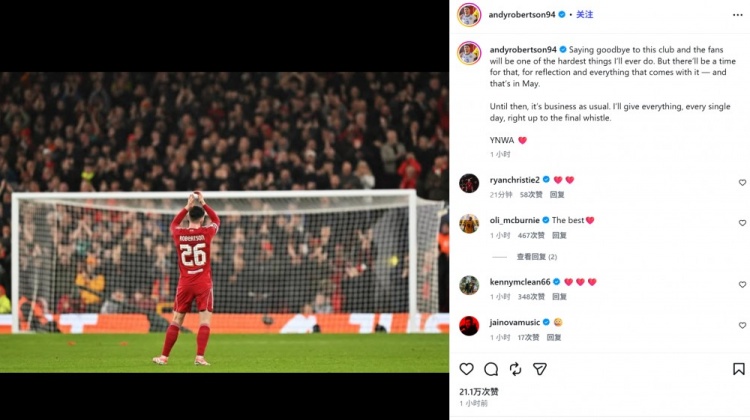
Task: Expand the 2 replies under oli_mcburnie
Action: 537,257
